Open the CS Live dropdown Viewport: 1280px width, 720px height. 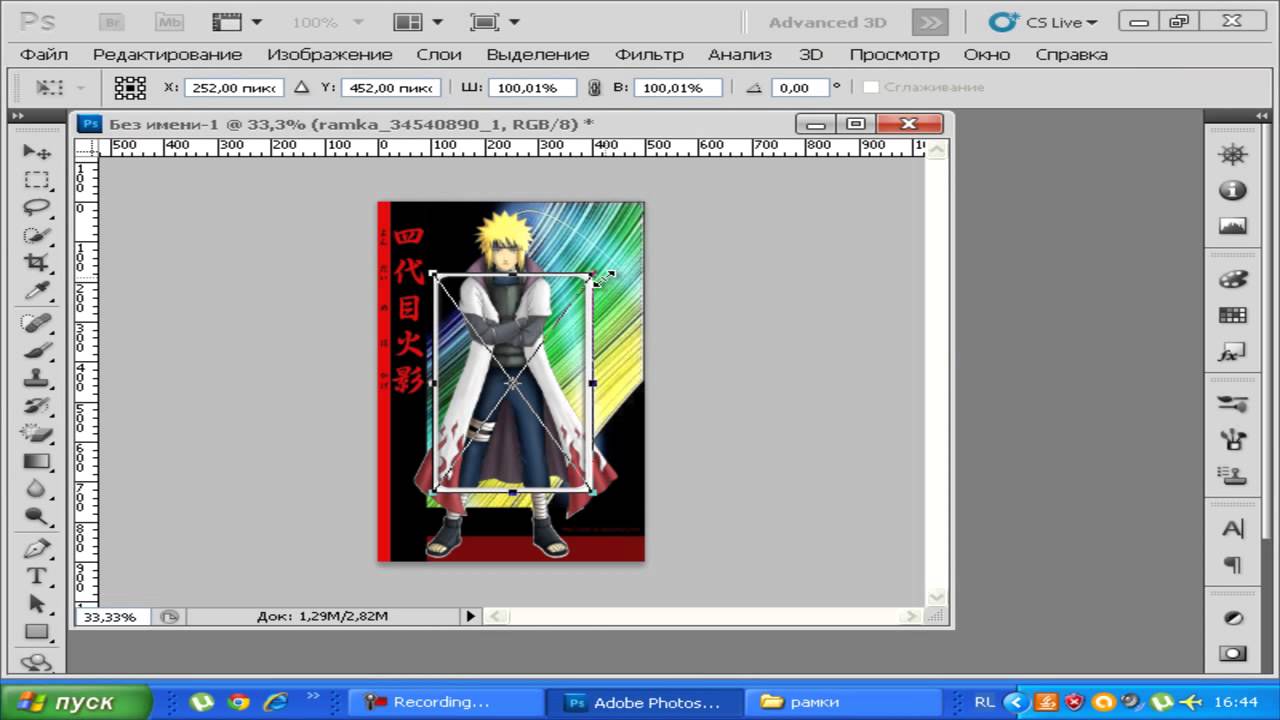coord(1043,22)
